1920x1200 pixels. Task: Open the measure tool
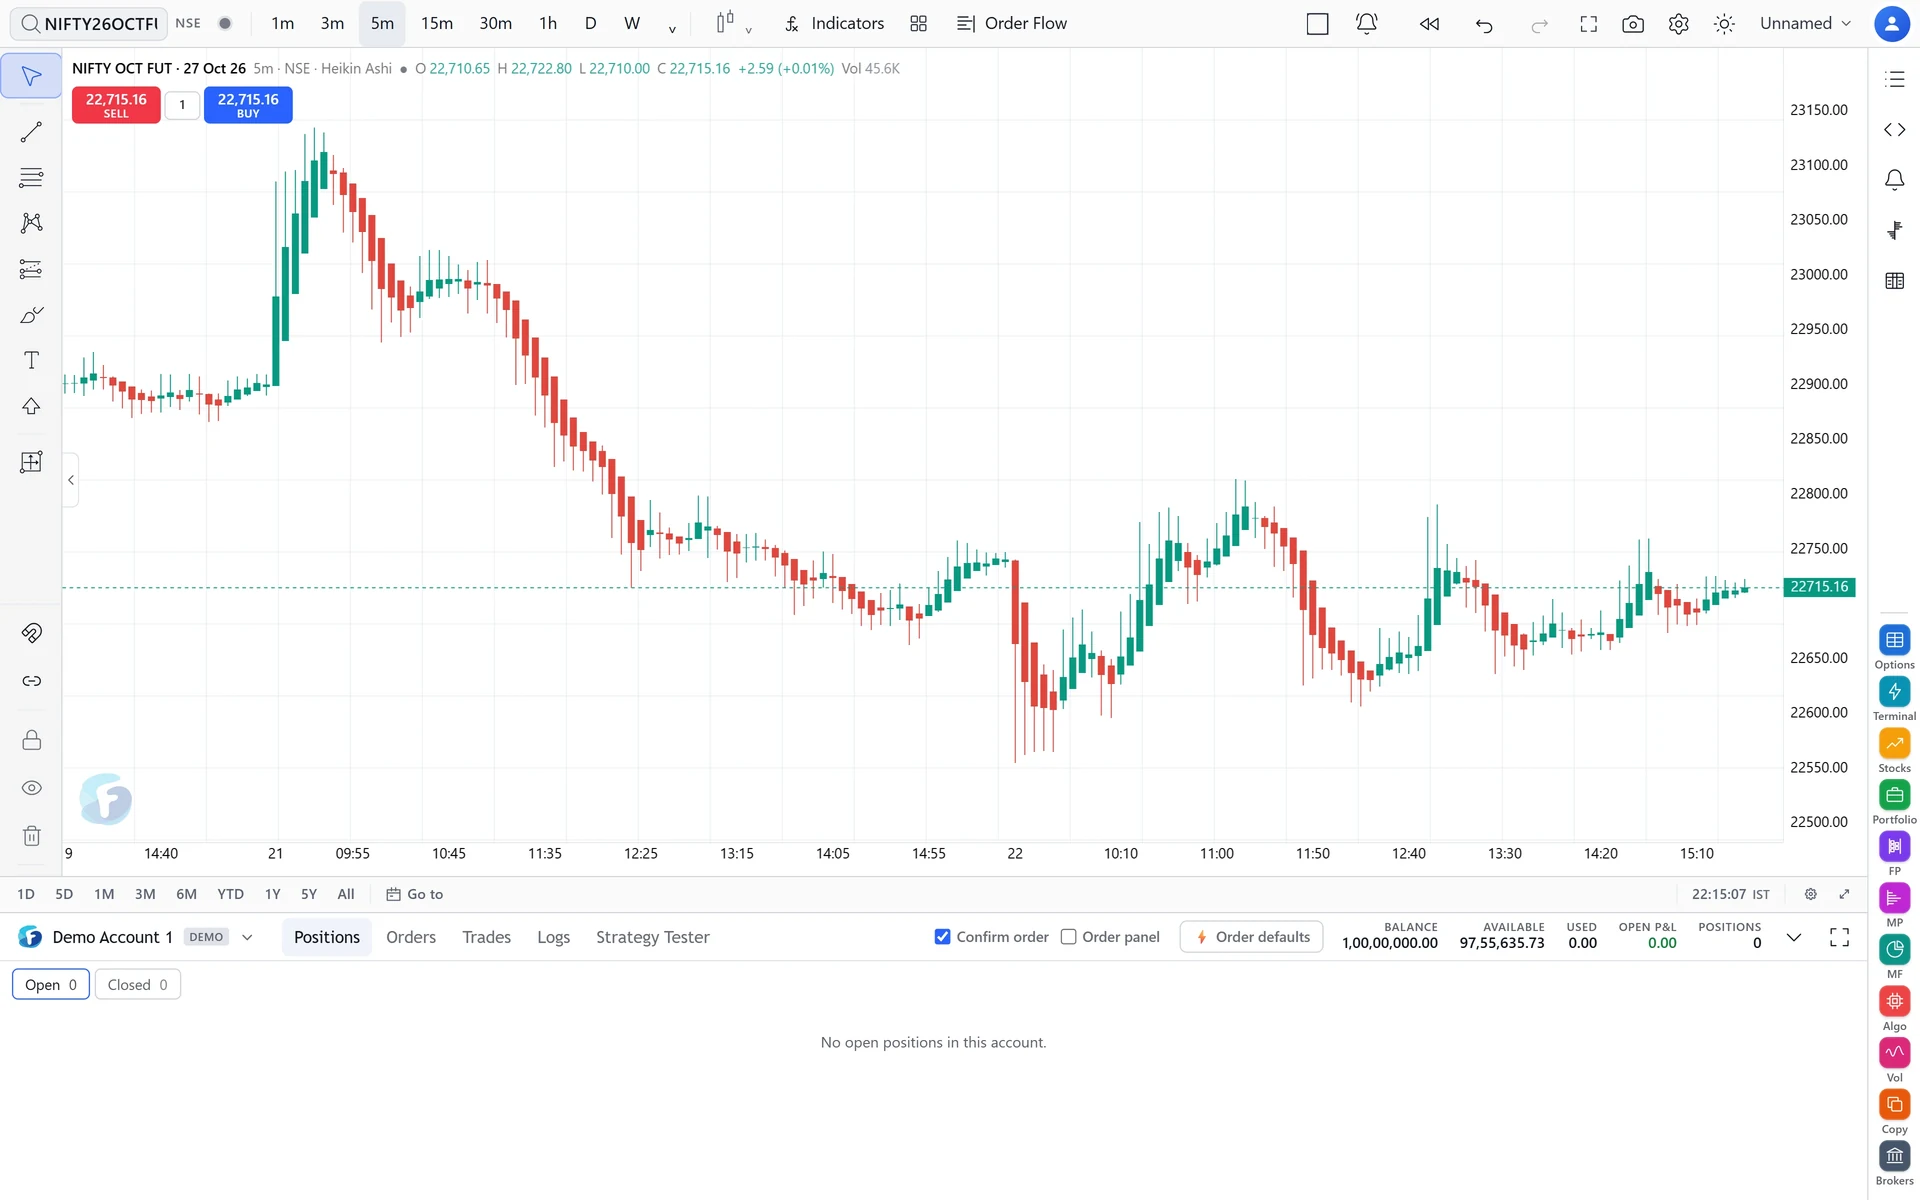pyautogui.click(x=31, y=462)
